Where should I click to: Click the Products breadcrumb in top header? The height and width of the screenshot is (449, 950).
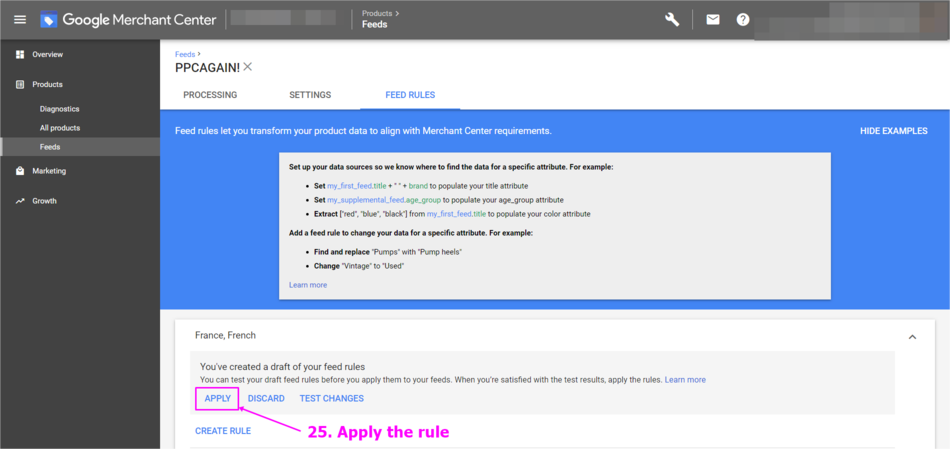pos(379,13)
